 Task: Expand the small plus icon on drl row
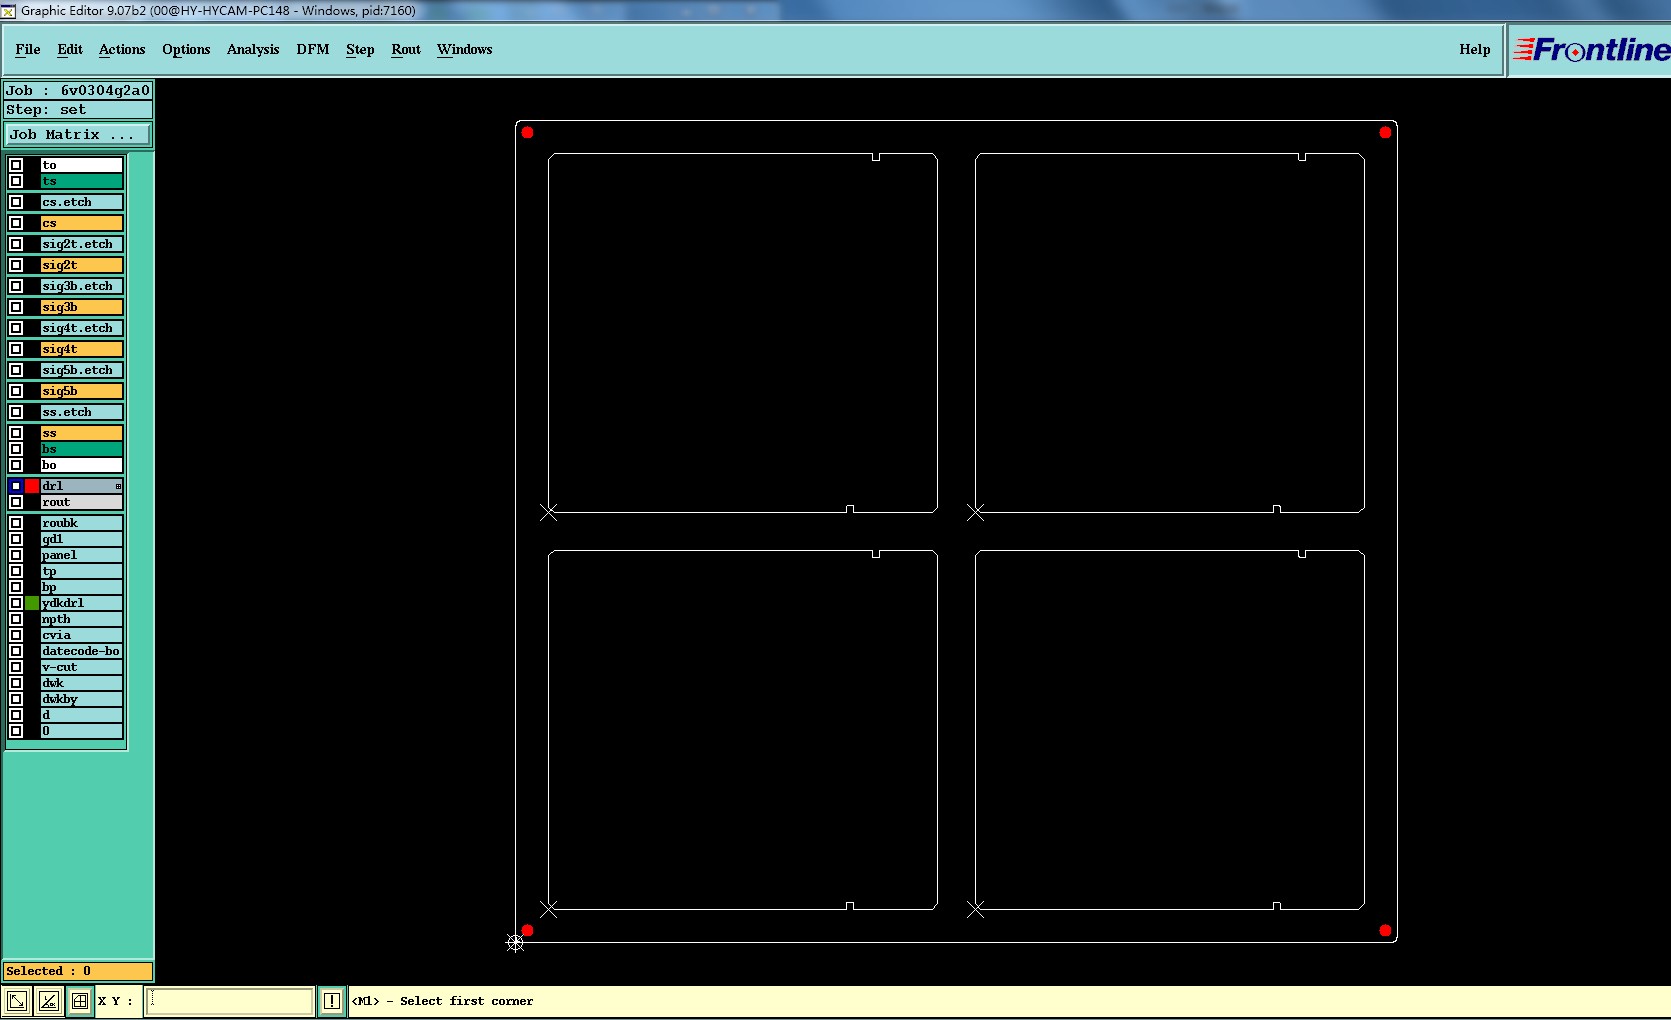(x=118, y=486)
